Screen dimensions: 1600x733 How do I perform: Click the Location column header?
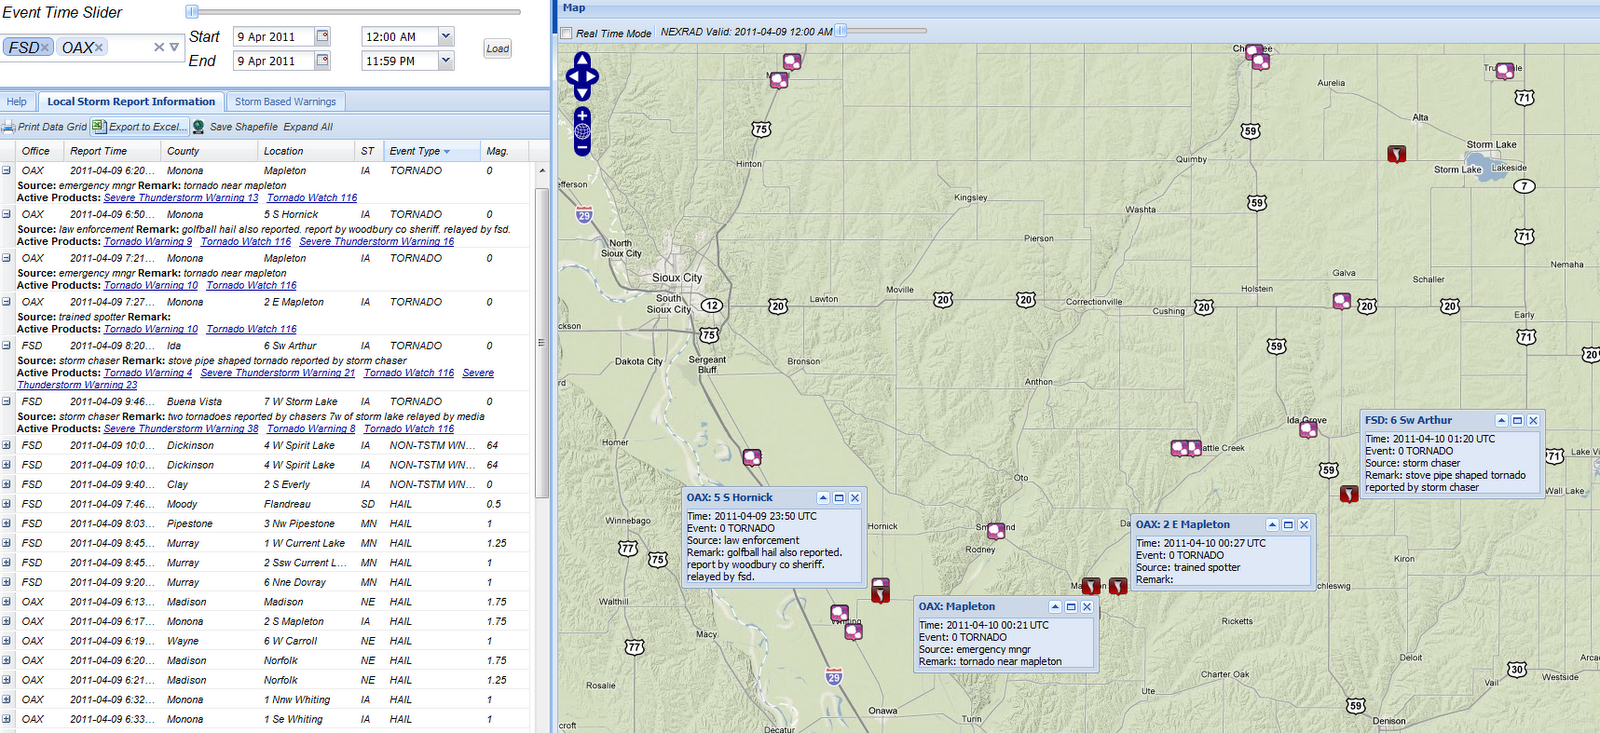tap(306, 151)
